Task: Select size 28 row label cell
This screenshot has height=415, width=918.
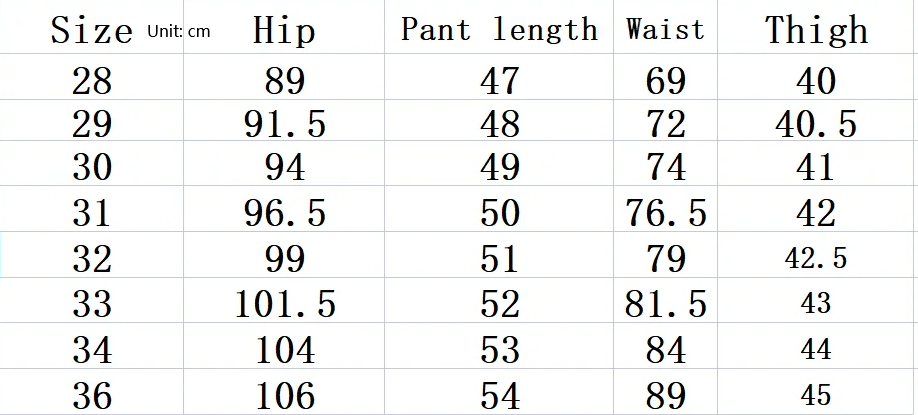Action: click(92, 81)
